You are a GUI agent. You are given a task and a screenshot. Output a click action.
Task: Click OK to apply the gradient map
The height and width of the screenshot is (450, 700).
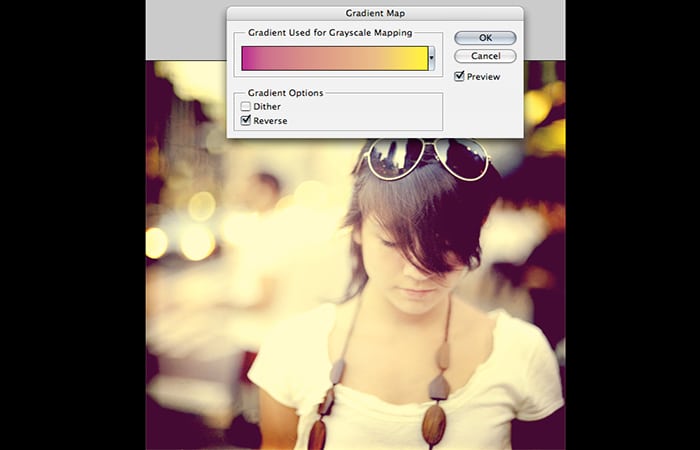(485, 38)
